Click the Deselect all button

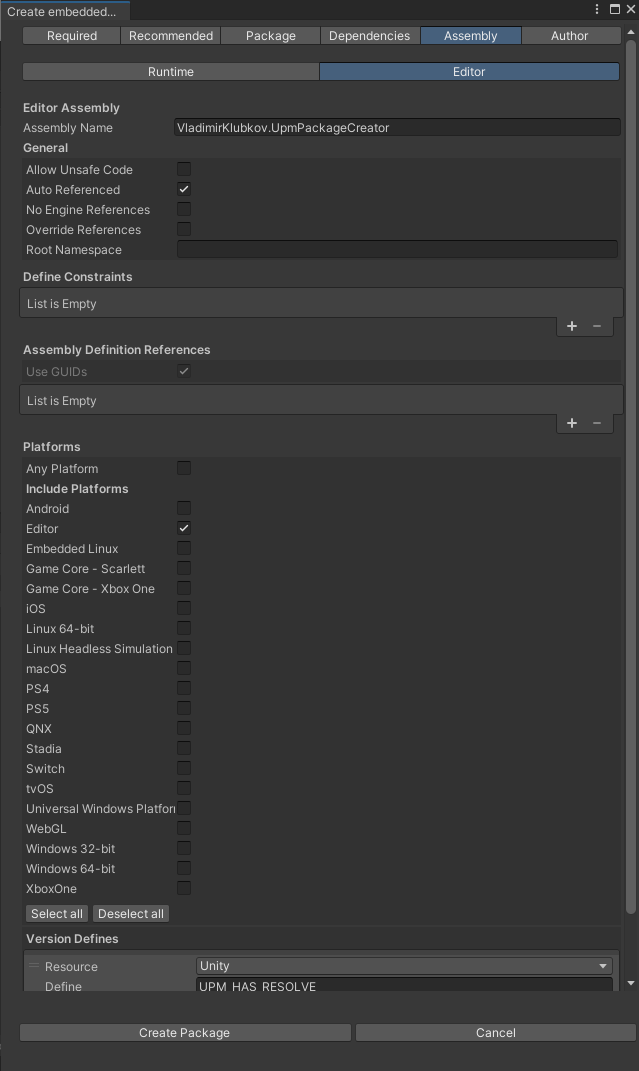[x=130, y=913]
